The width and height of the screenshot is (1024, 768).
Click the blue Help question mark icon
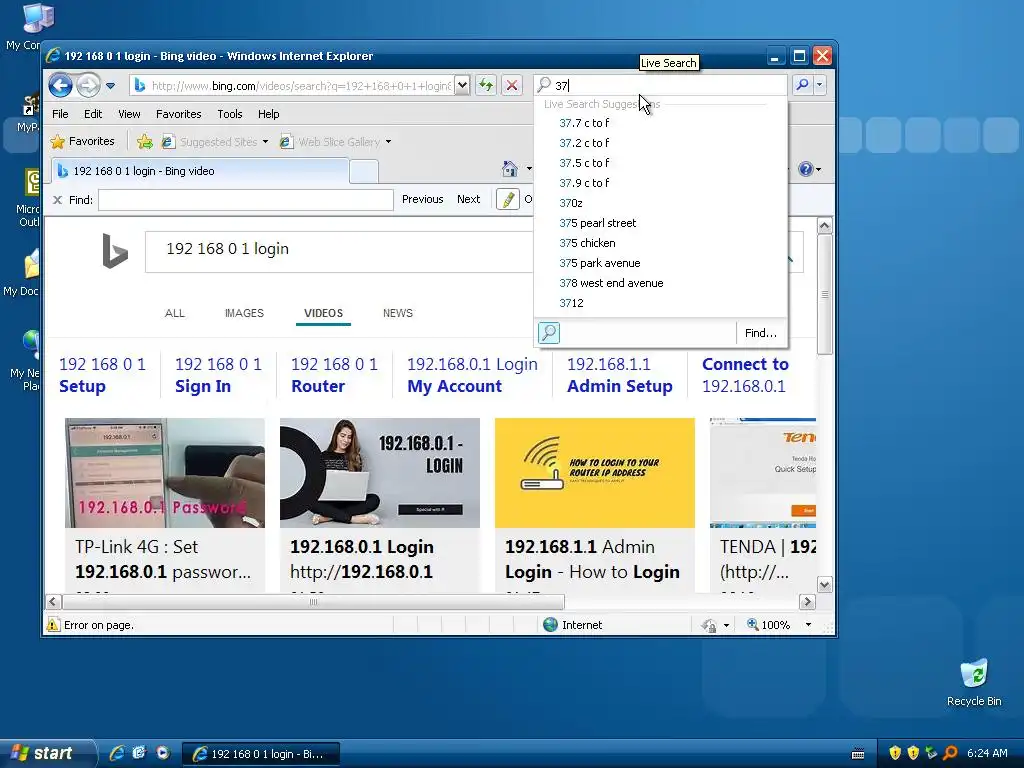click(806, 169)
